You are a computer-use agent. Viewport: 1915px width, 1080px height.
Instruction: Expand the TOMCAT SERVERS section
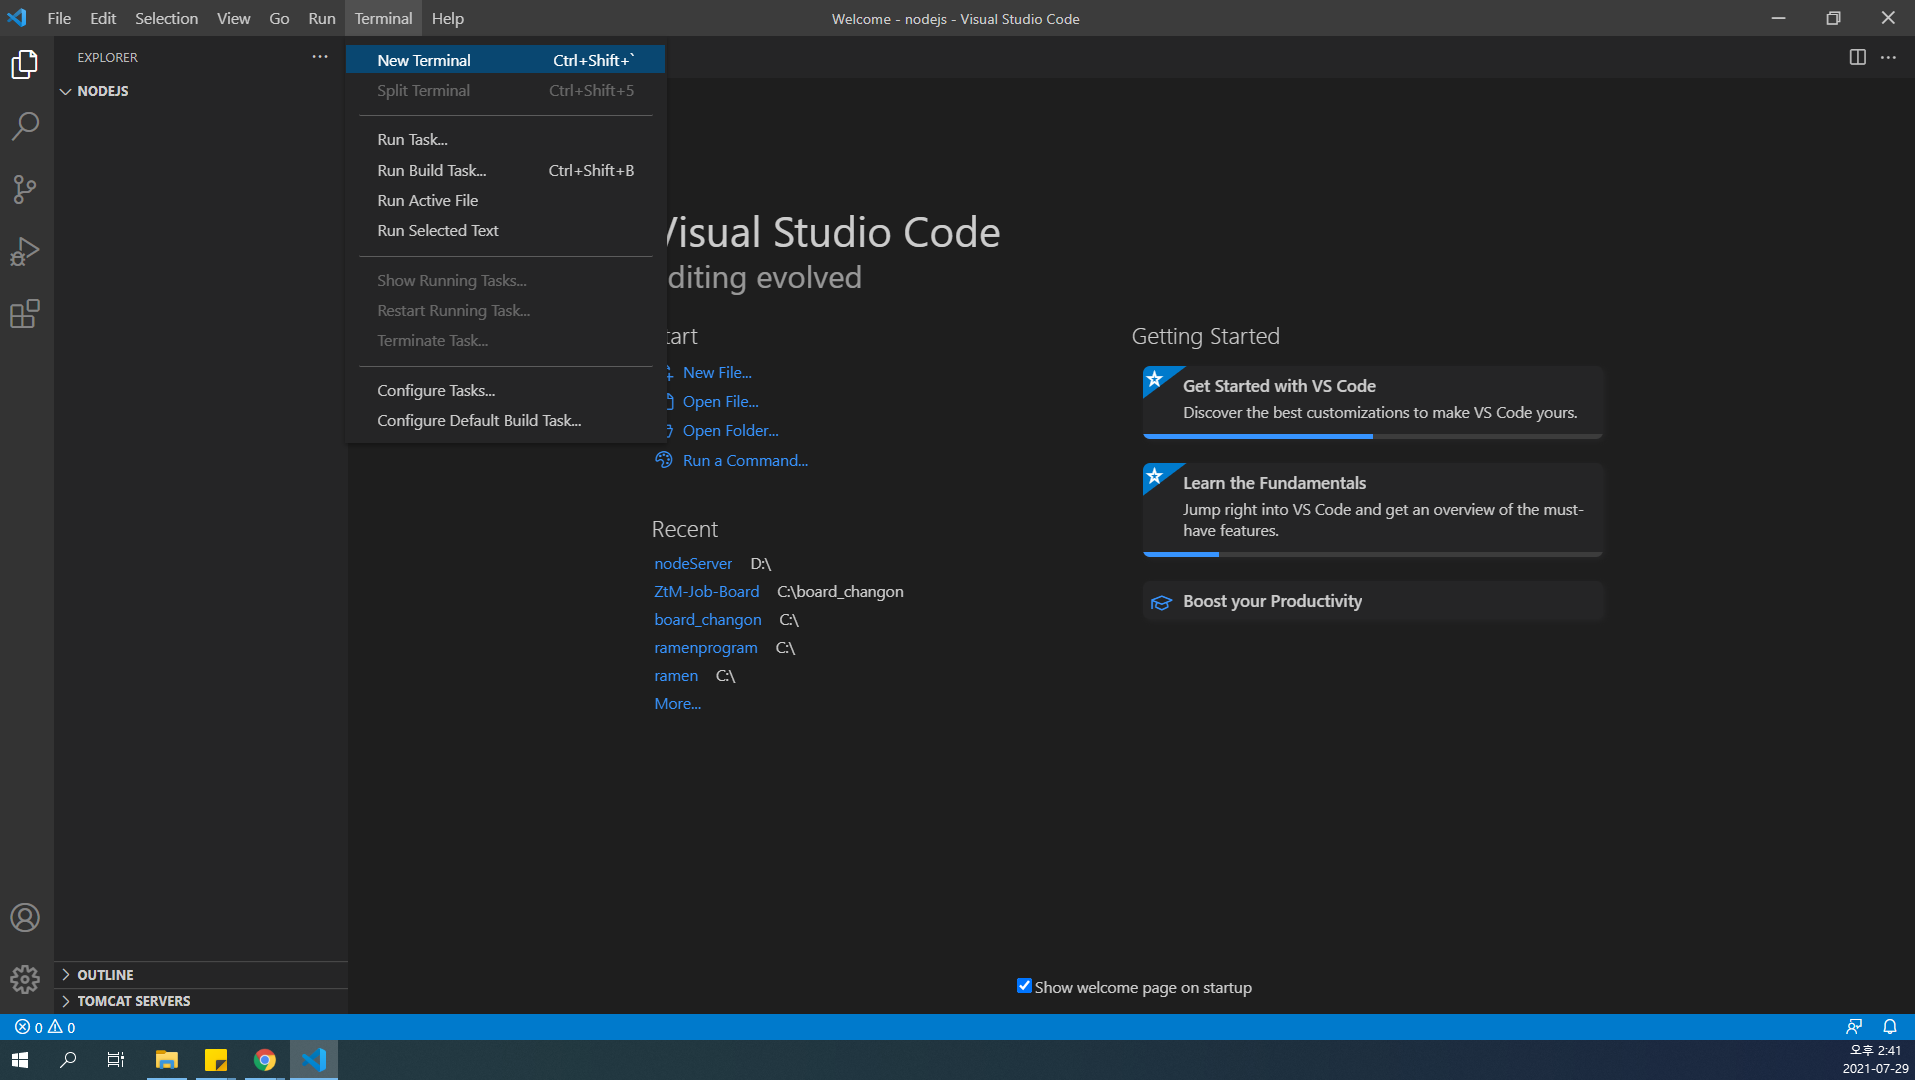pyautogui.click(x=201, y=1001)
